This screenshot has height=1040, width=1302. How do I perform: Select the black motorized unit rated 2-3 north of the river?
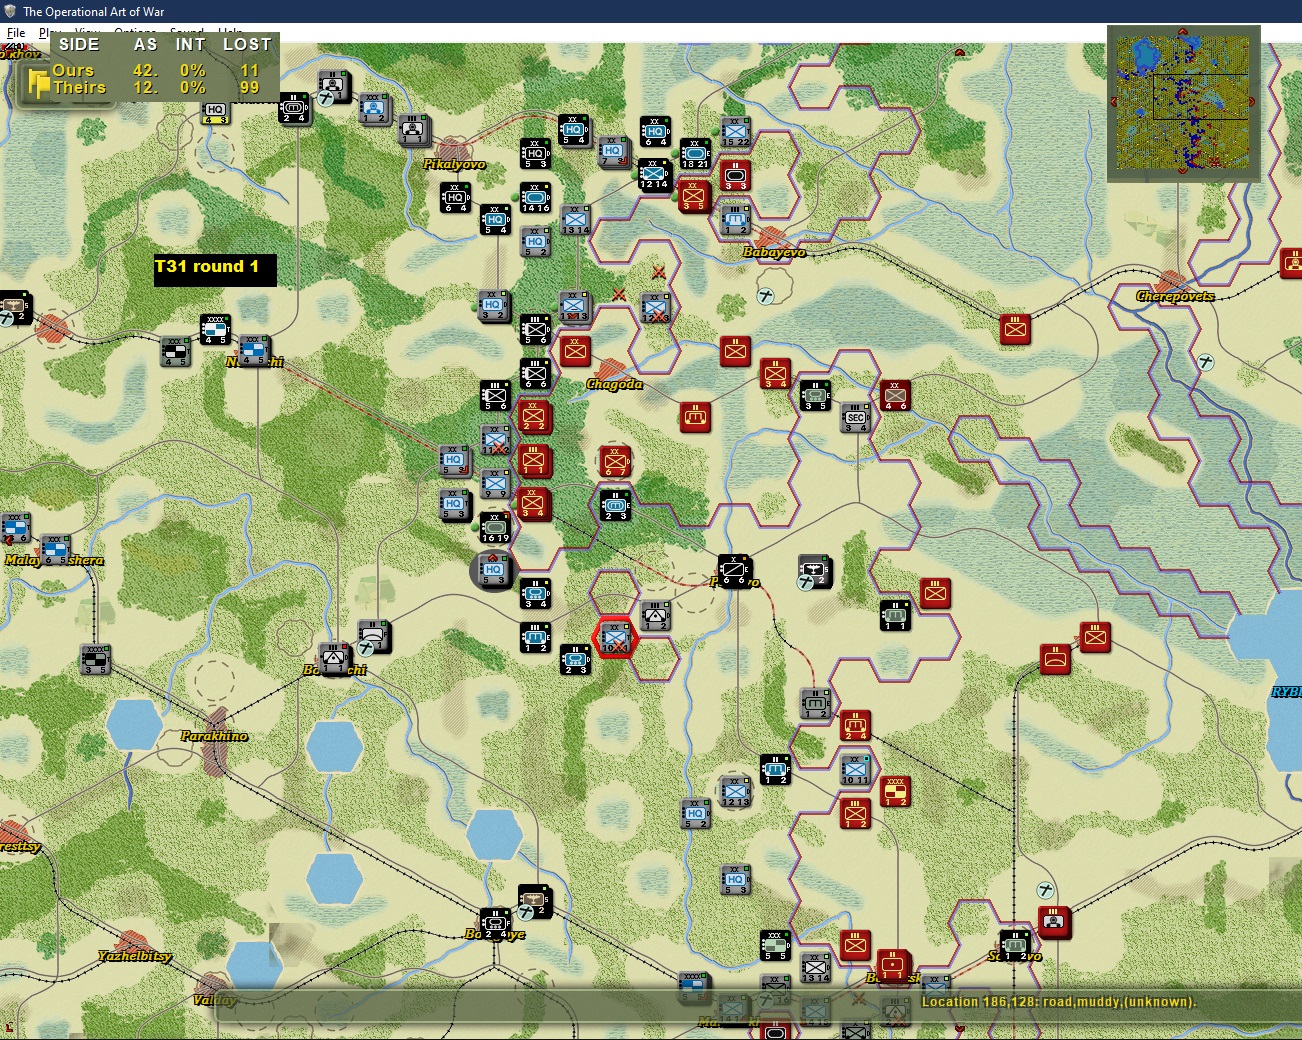click(615, 506)
